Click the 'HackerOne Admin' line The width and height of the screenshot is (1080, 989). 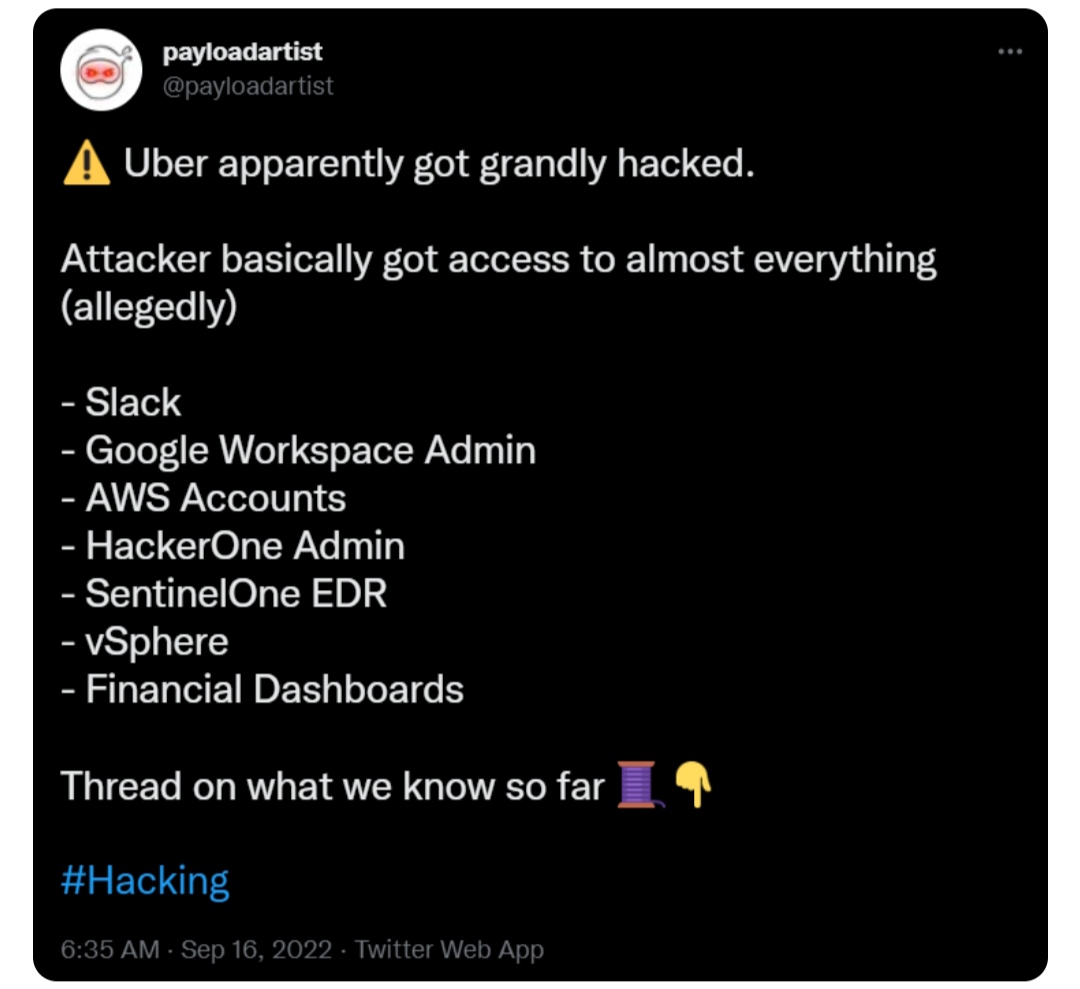tap(233, 545)
